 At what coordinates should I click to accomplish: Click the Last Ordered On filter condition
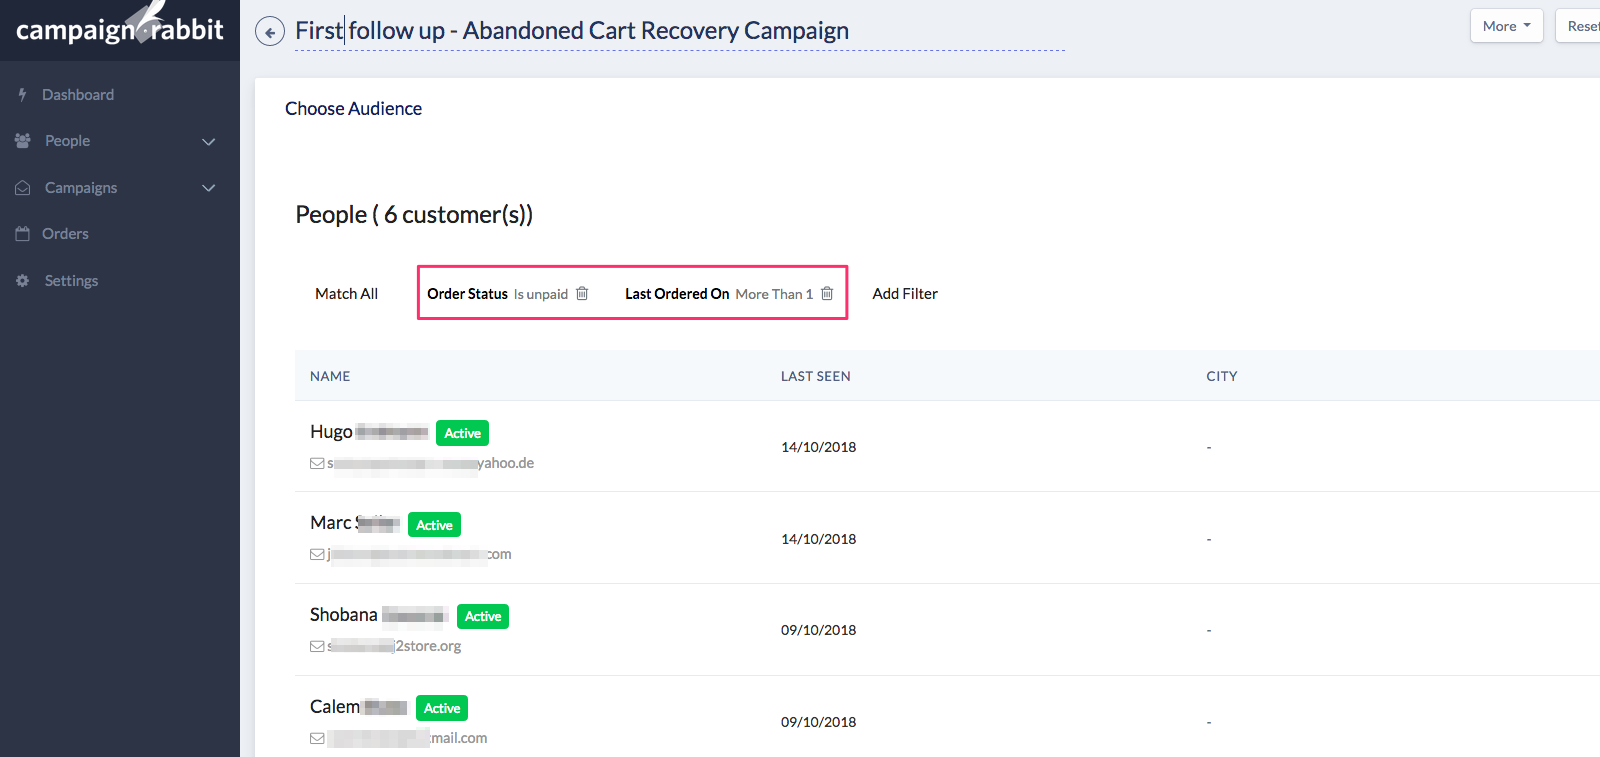click(x=719, y=294)
